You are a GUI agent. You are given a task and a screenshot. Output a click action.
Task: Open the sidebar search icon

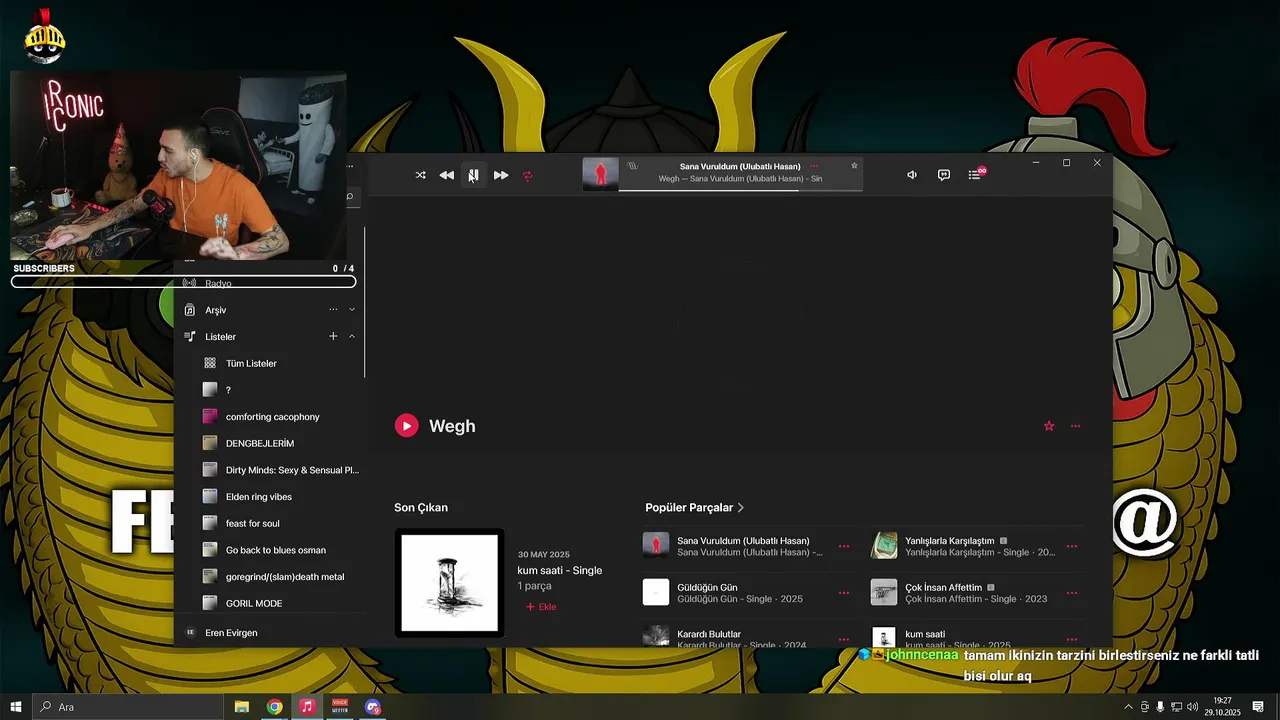350,196
